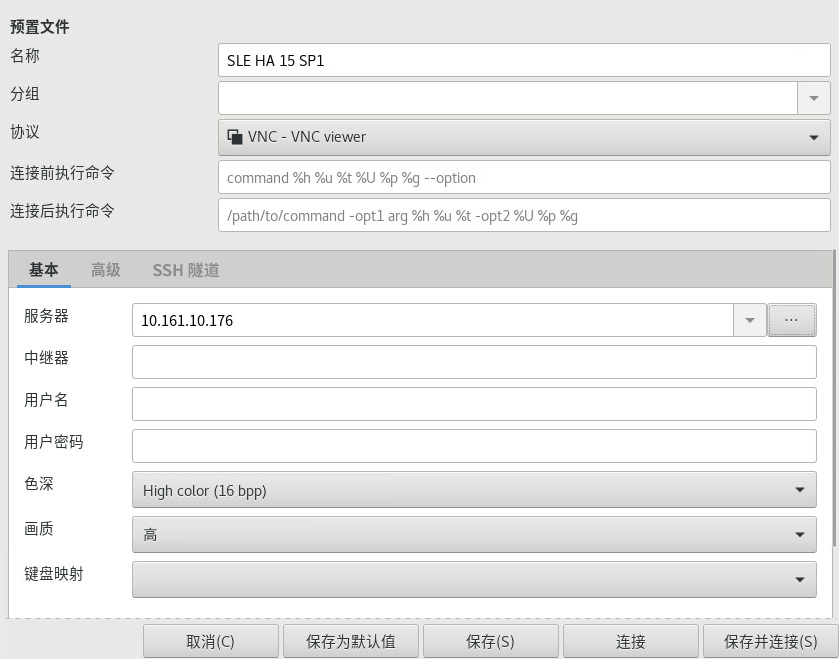Click the 用户名 username field
Viewport: 839px width, 659px height.
click(473, 404)
